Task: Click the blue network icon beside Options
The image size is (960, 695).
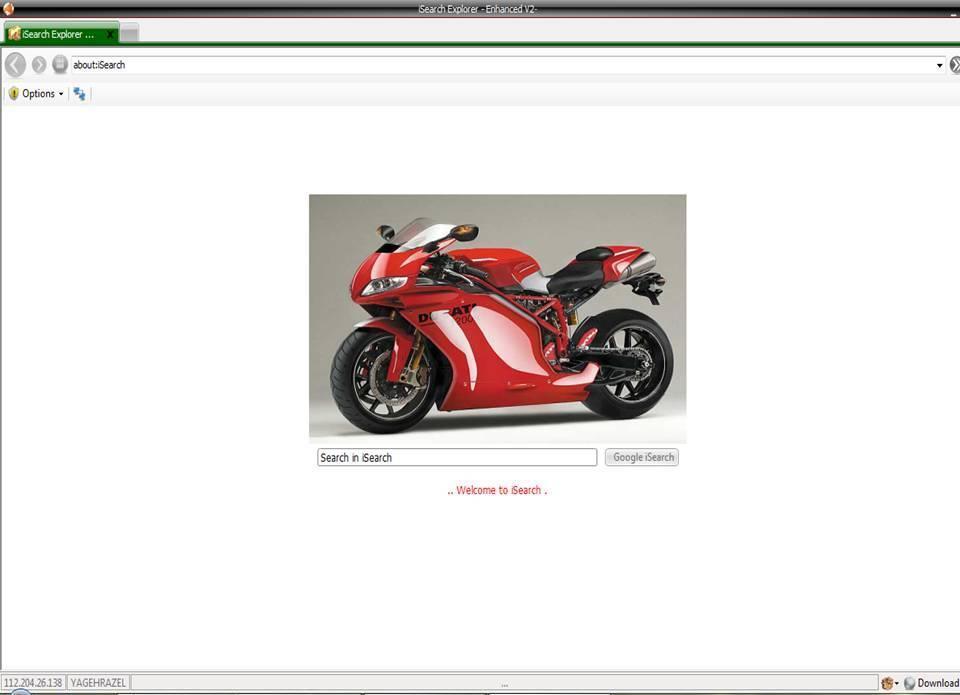Action: [x=79, y=94]
